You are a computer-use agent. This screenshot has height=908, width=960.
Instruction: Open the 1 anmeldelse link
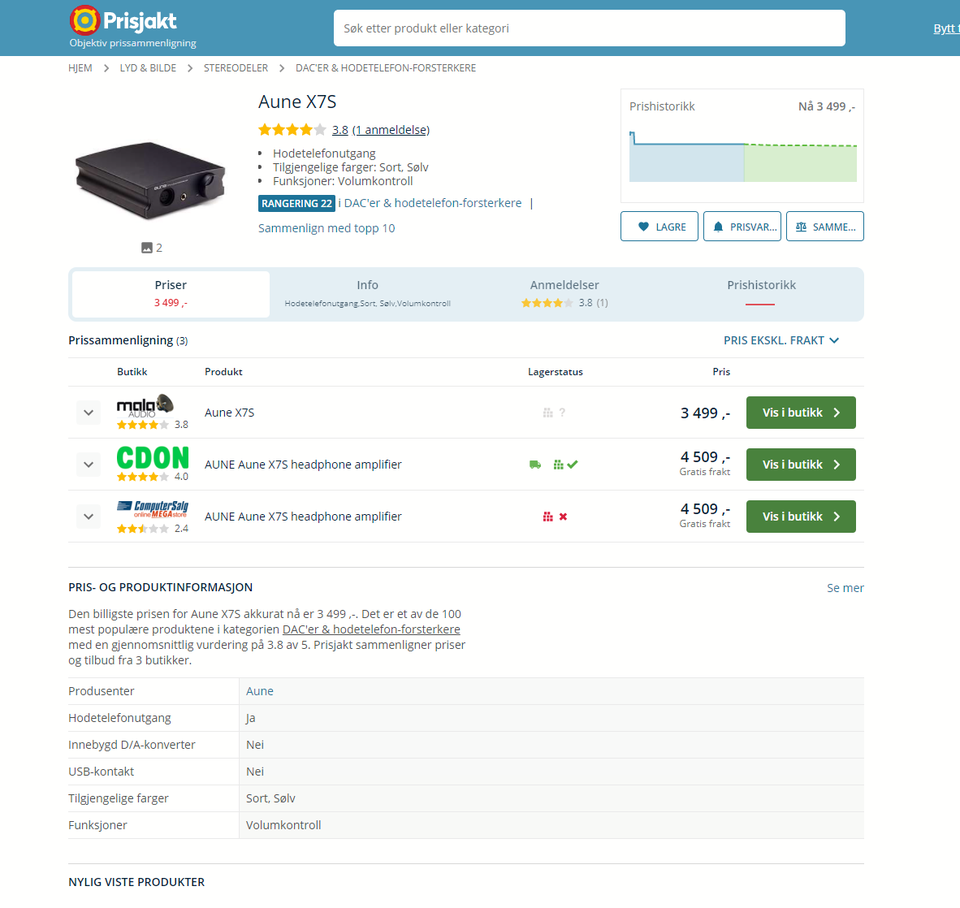[391, 130]
